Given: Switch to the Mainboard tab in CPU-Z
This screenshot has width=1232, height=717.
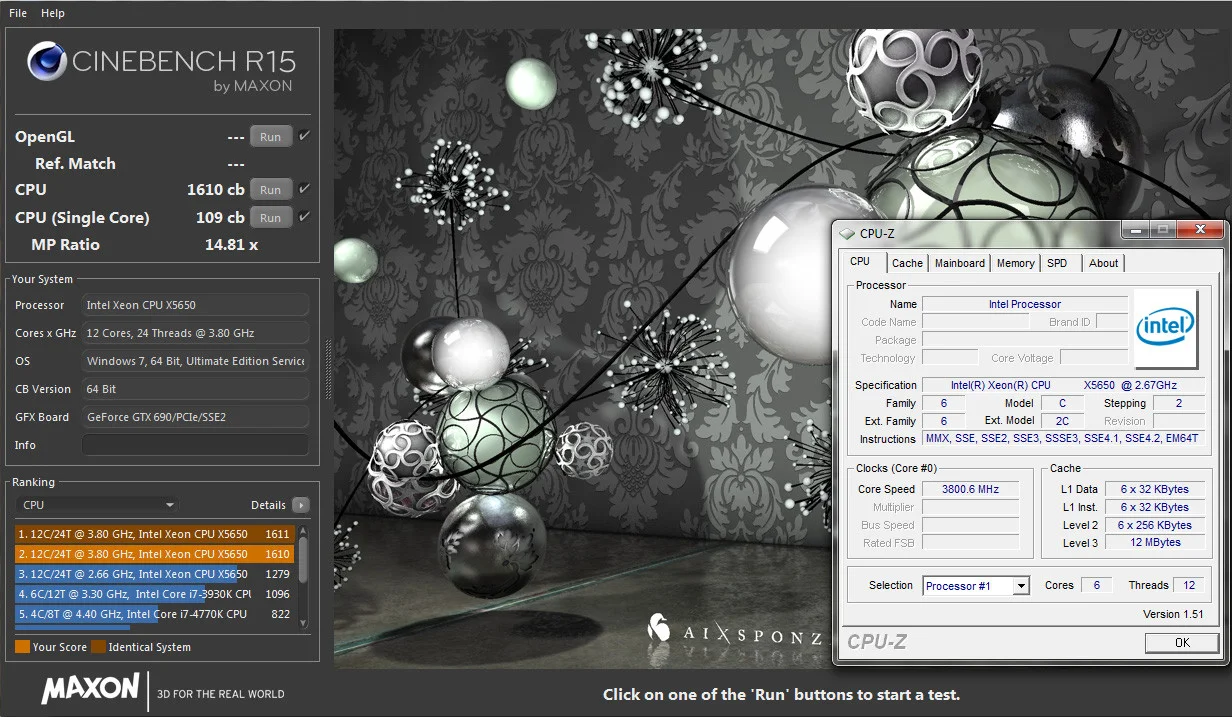Looking at the screenshot, I should [x=960, y=263].
